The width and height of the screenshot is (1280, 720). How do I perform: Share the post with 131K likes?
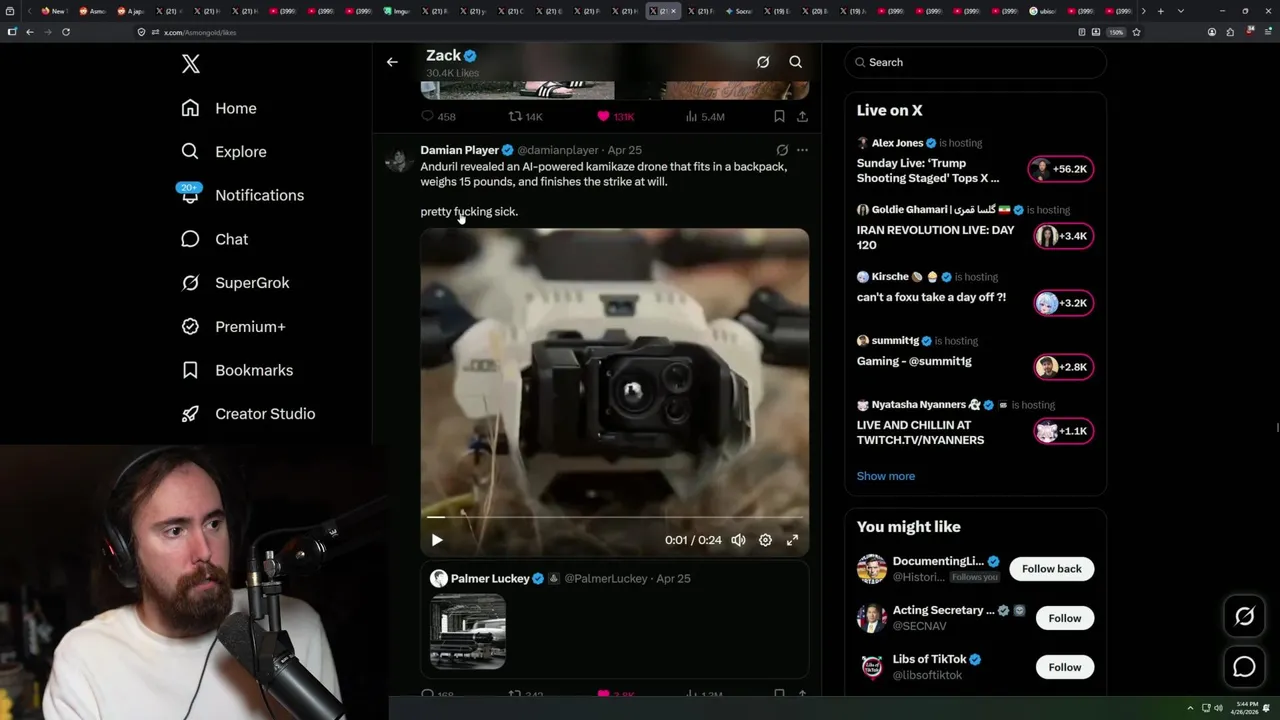click(x=802, y=117)
